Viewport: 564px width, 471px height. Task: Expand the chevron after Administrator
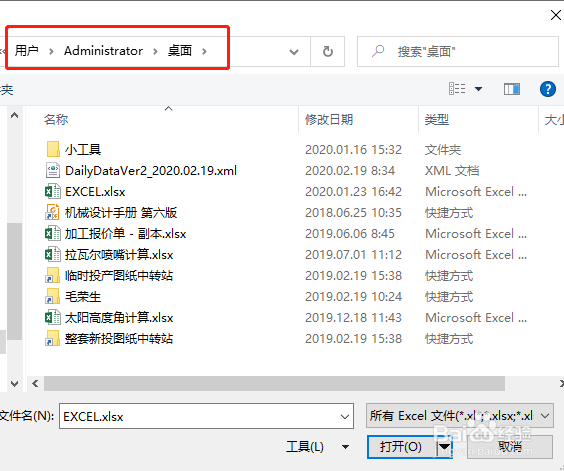coord(155,51)
